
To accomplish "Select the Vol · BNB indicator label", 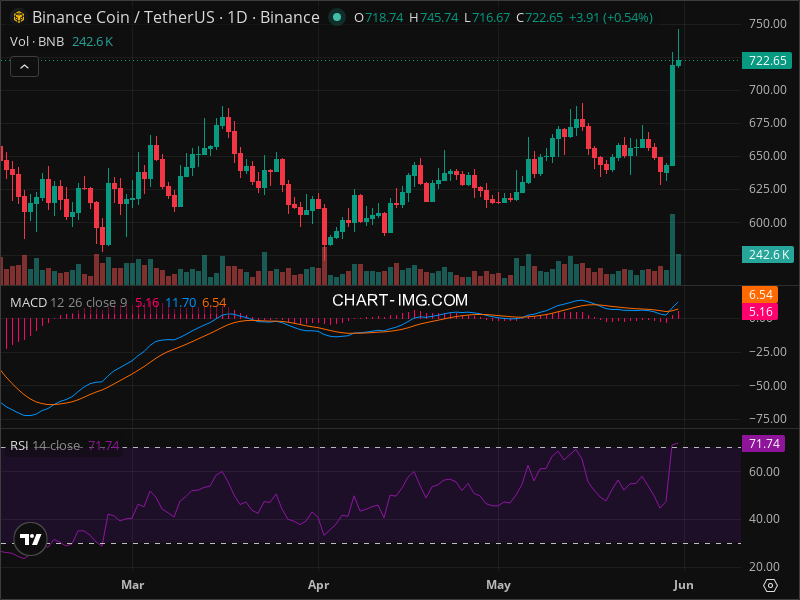I will [x=37, y=42].
